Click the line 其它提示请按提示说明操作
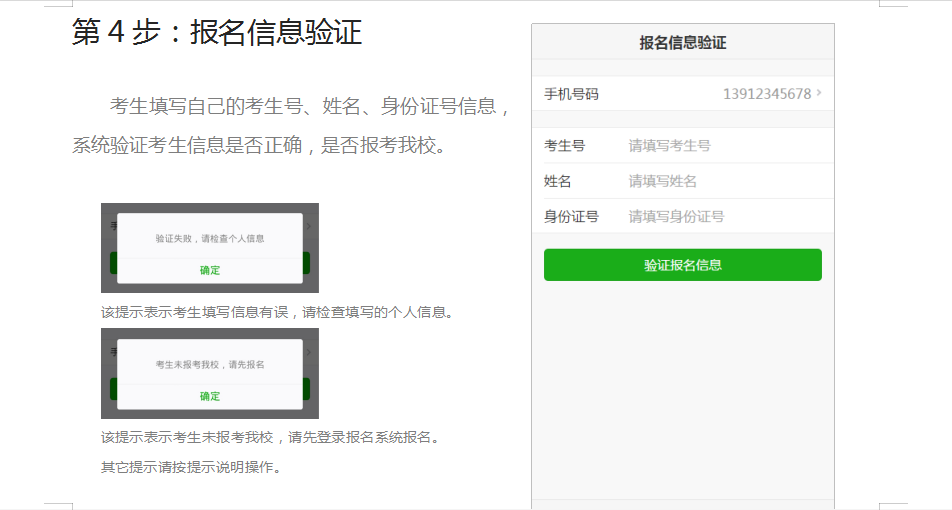Screen dimensions: 952x510 tap(191, 466)
